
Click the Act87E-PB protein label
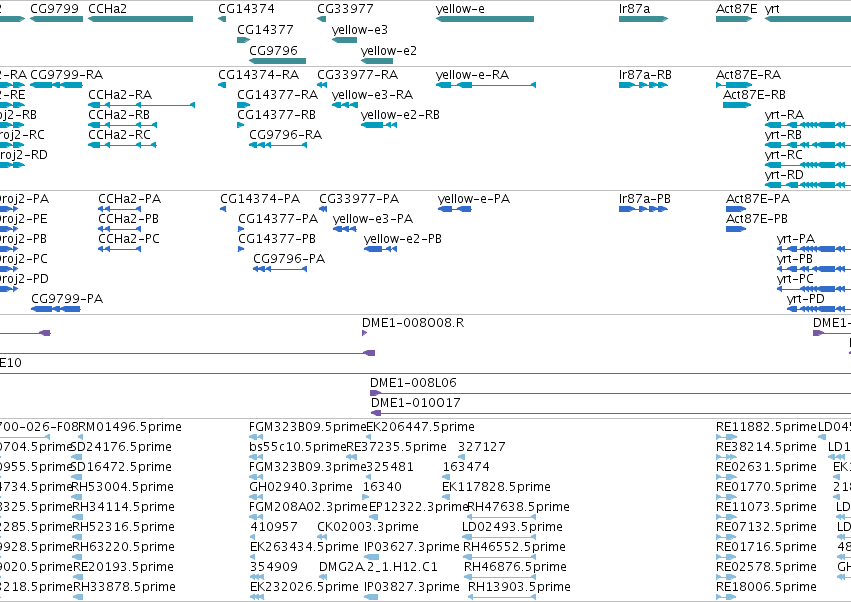pos(757,219)
